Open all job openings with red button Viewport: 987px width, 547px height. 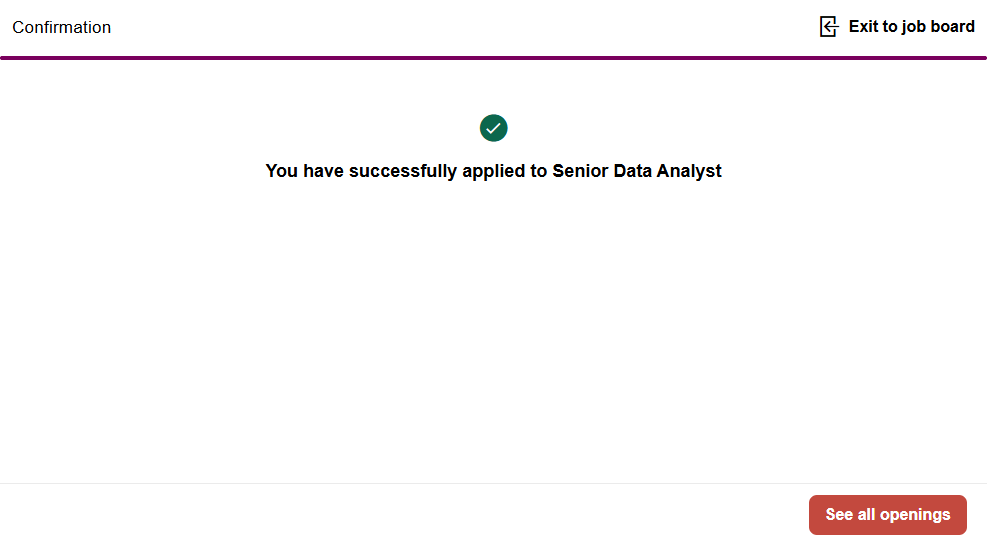887,515
